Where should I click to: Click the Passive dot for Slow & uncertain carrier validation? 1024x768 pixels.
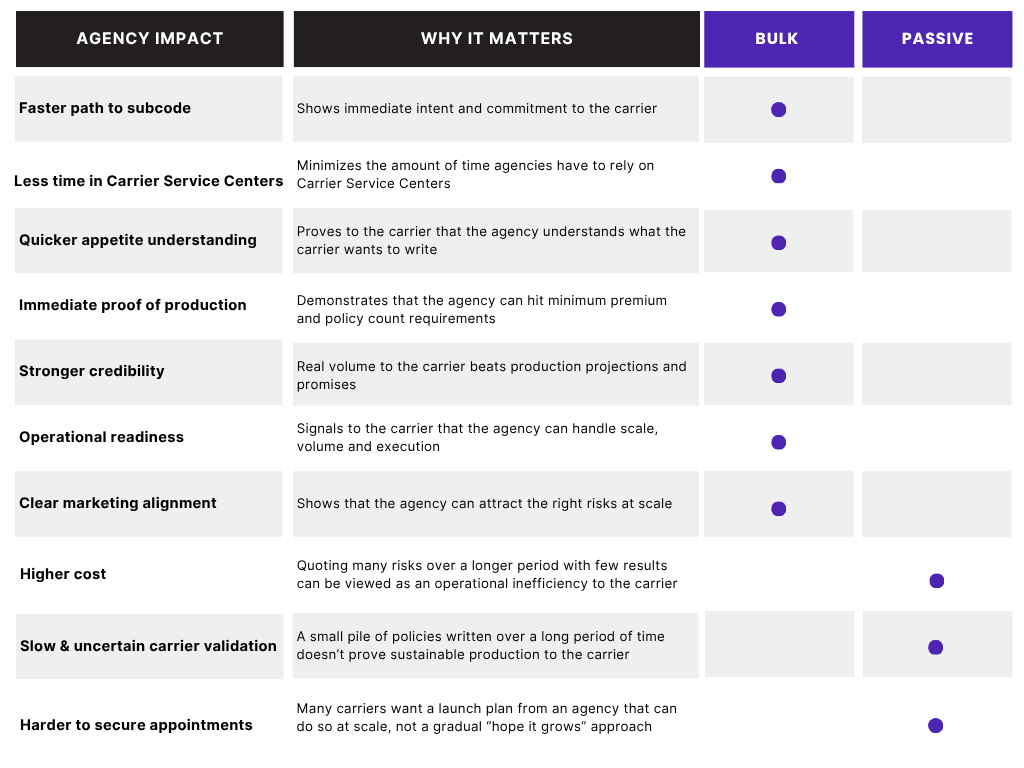[935, 647]
